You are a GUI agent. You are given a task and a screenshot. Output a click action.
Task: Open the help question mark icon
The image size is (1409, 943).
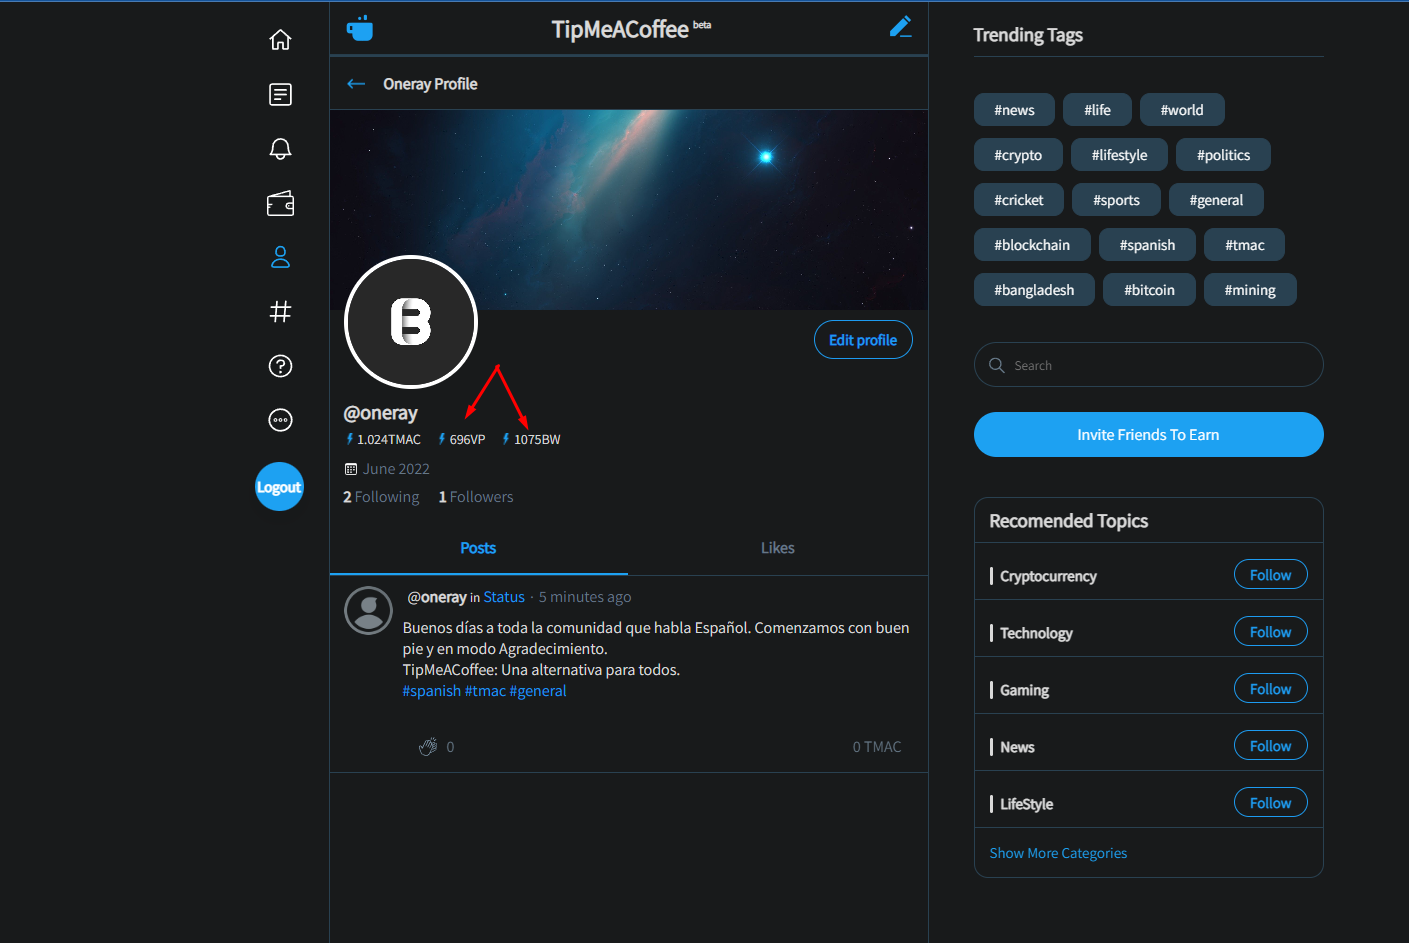pyautogui.click(x=280, y=366)
